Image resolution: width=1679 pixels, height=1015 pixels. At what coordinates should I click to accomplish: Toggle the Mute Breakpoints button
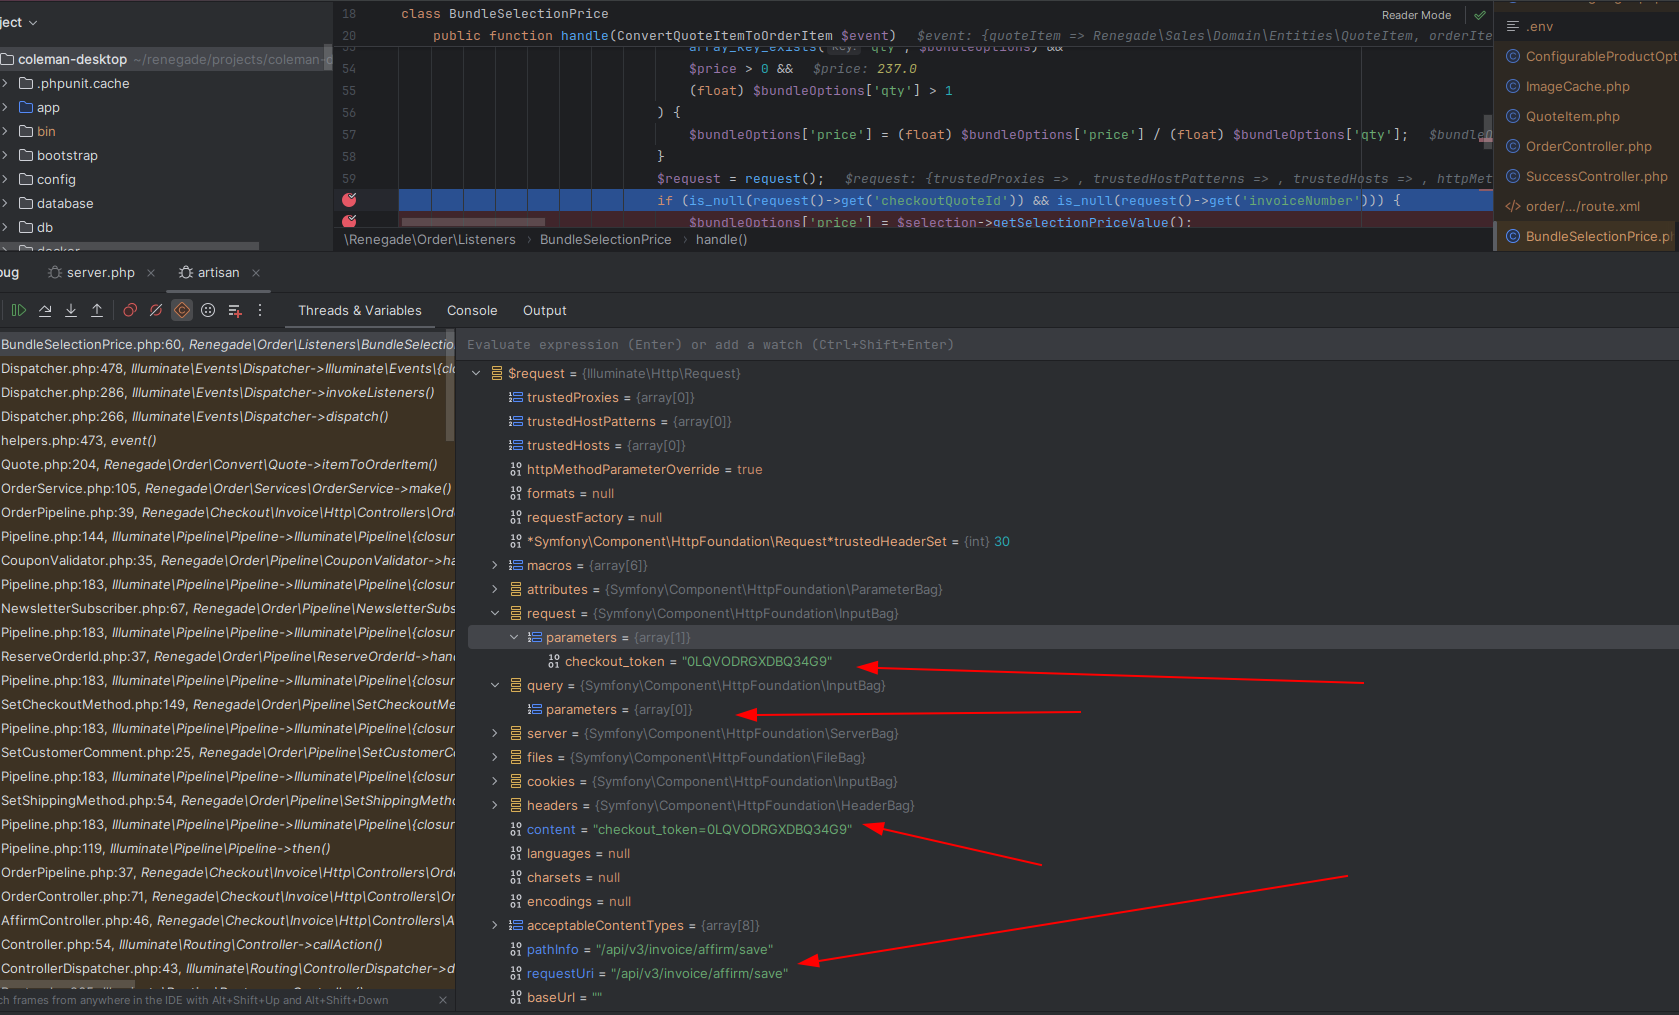pos(156,311)
